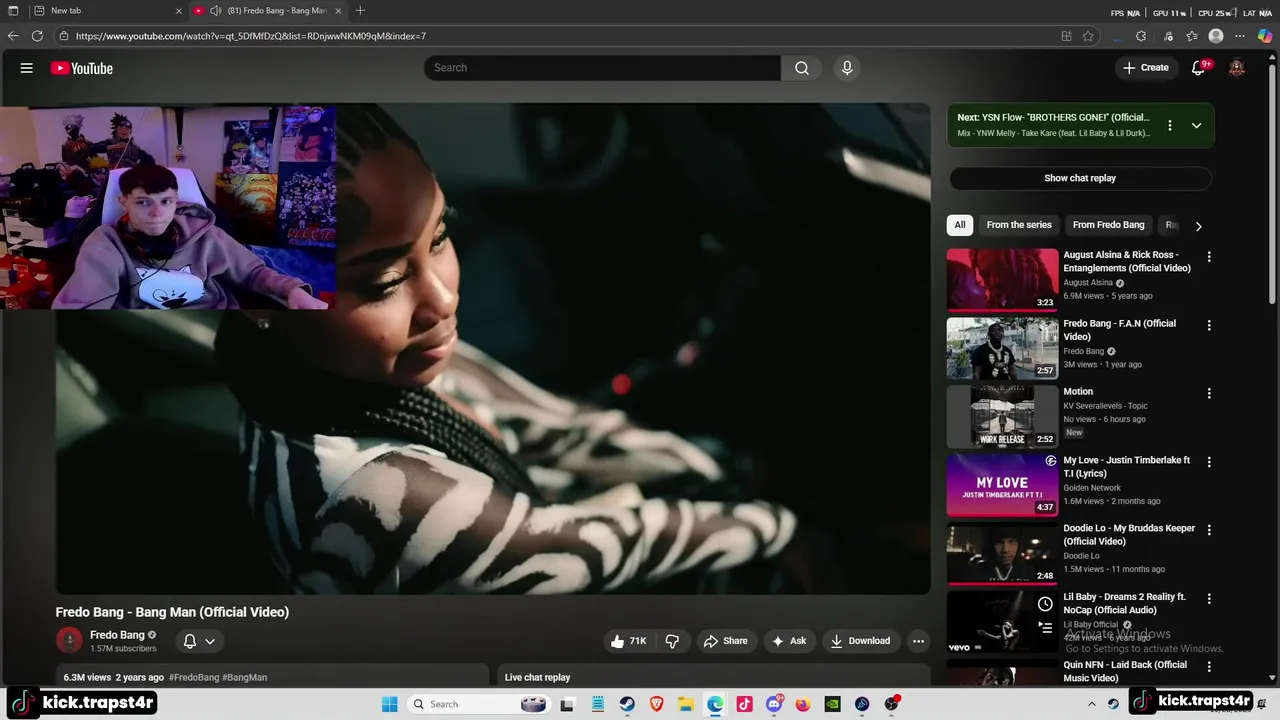Open options for August Alsina Entanglements video
This screenshot has height=720, width=1280.
1209,257
